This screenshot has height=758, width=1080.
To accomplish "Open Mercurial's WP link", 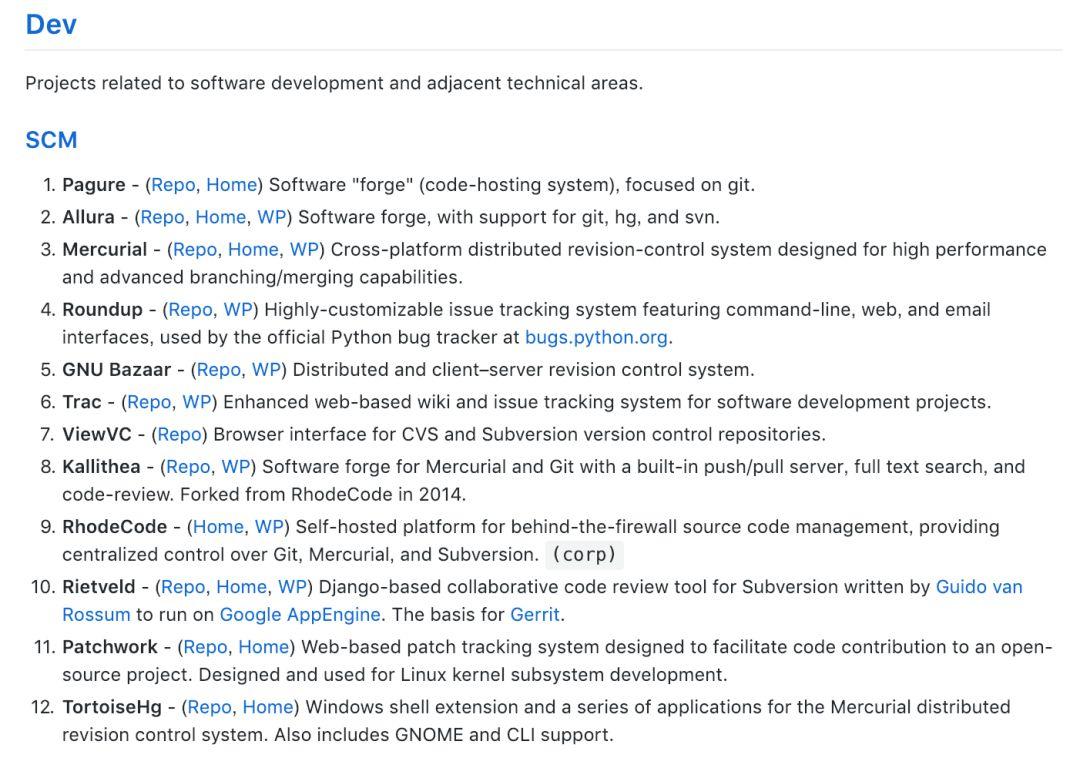I will click(304, 249).
